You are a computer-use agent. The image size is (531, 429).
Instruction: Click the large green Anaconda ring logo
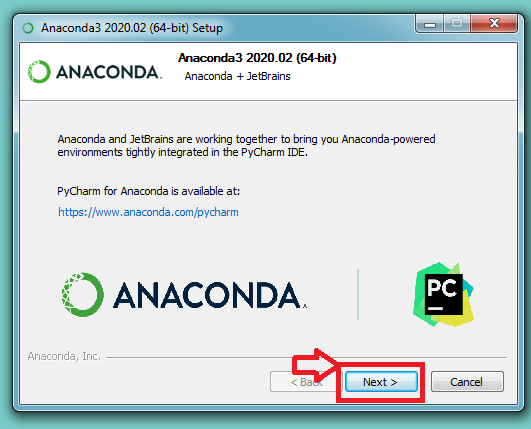(83, 295)
